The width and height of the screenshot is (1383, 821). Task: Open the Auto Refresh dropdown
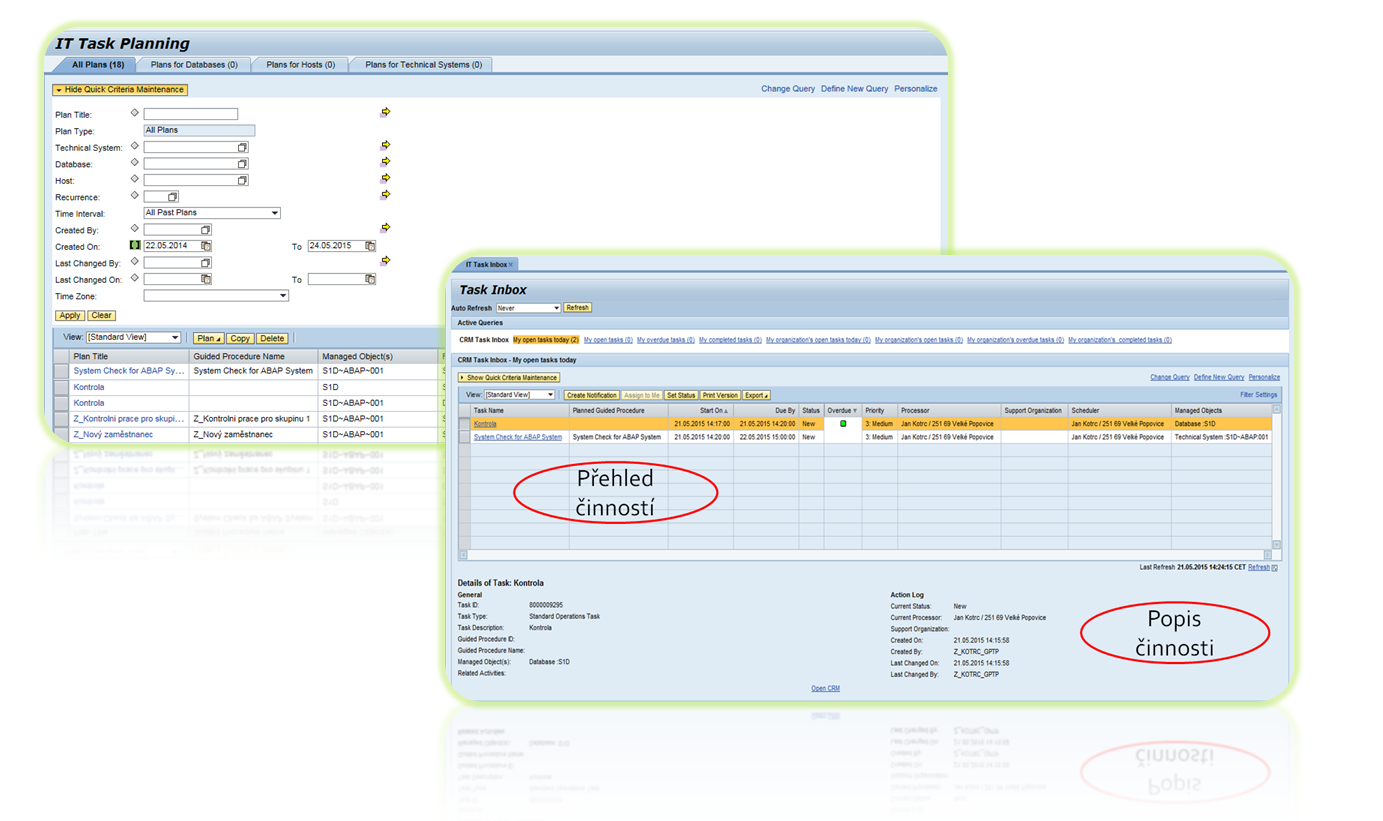[x=555, y=308]
